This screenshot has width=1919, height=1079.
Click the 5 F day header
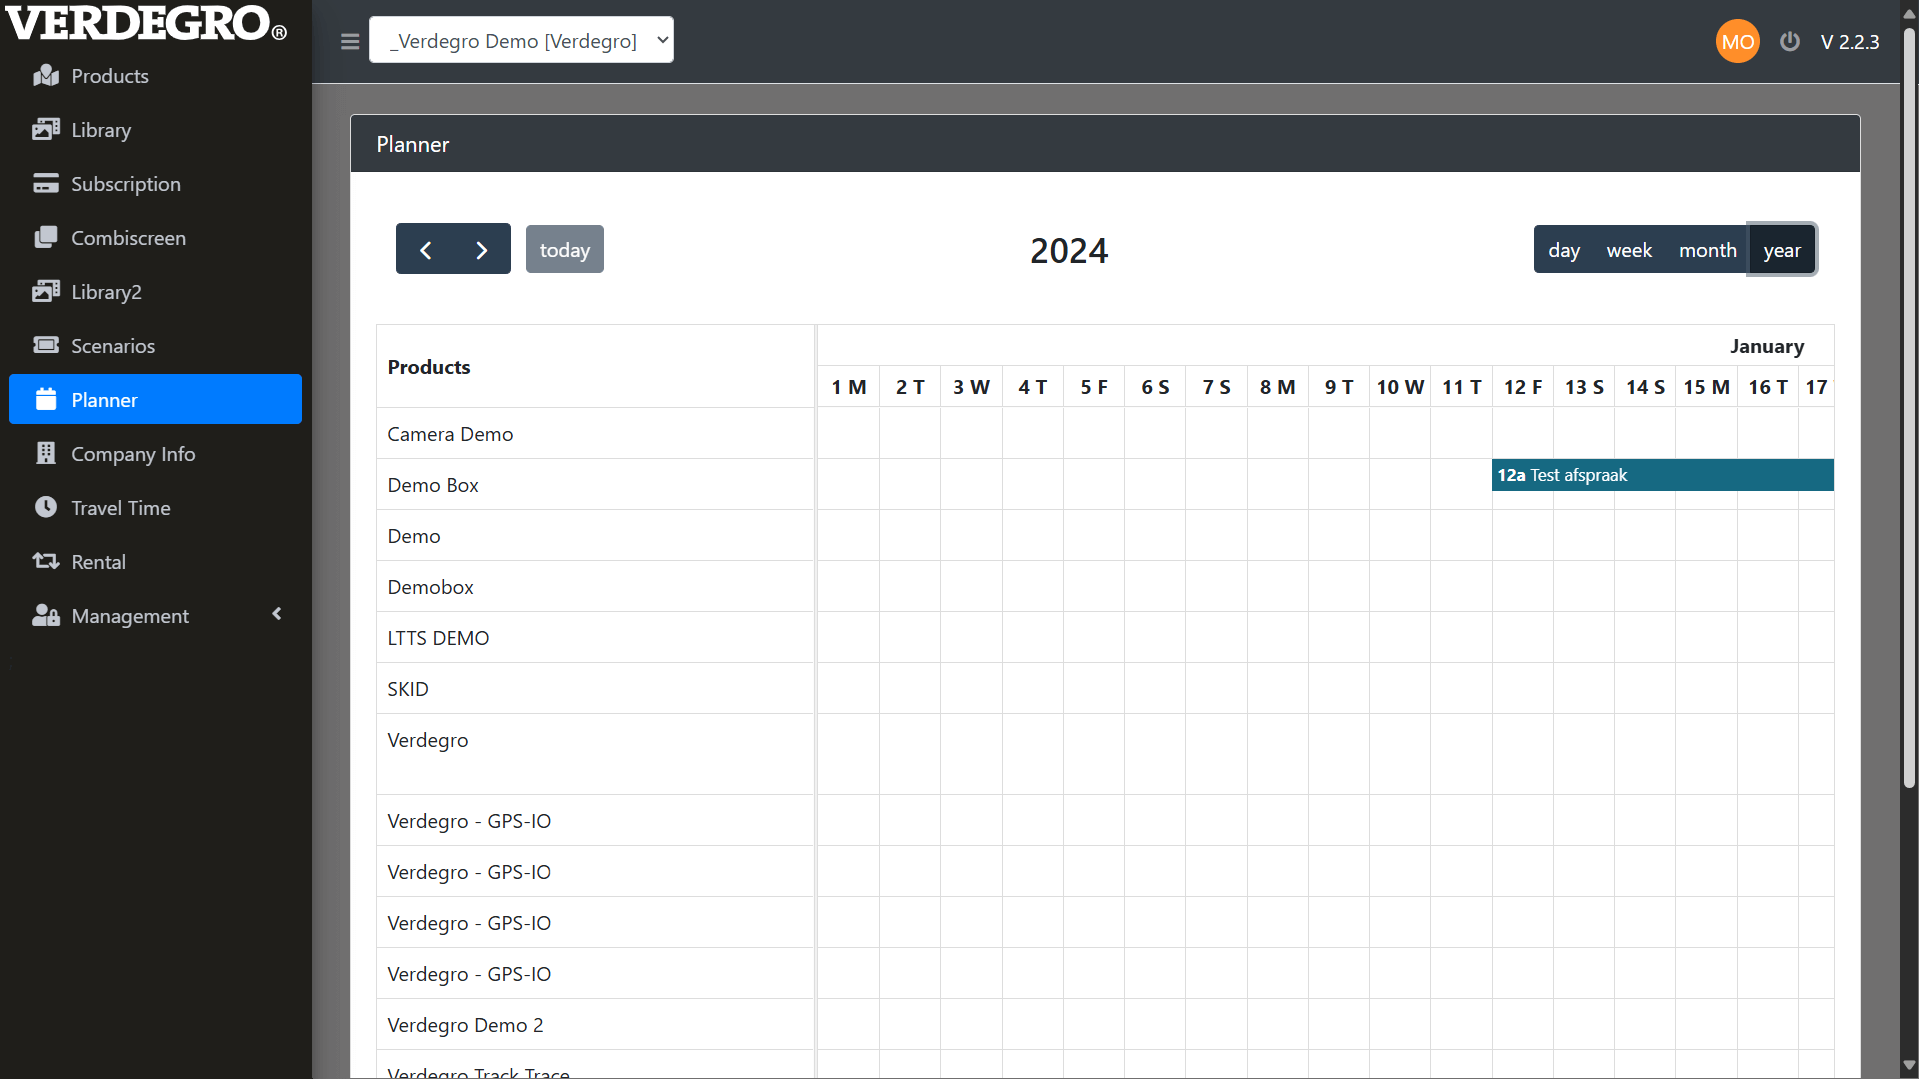coord(1094,387)
